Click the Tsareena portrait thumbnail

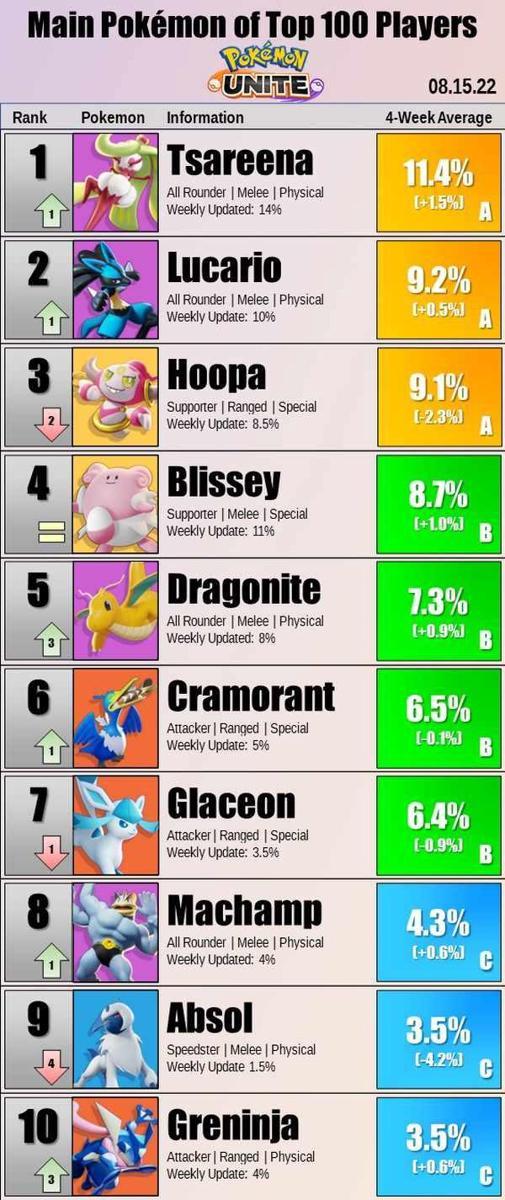pyautogui.click(x=116, y=184)
